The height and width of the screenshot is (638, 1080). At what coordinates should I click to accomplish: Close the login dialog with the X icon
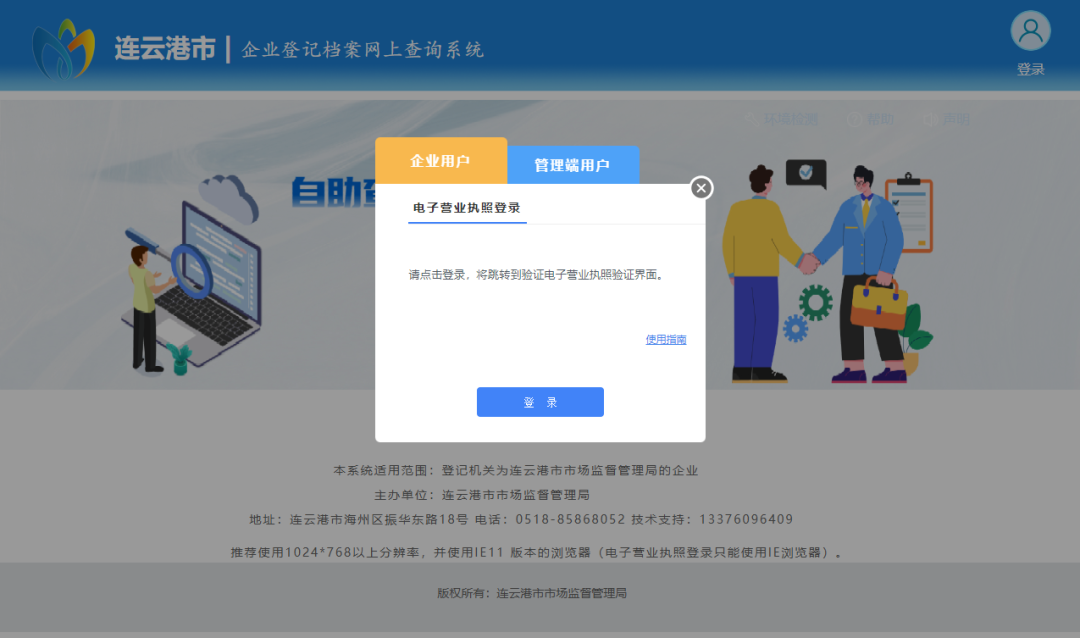click(x=702, y=188)
